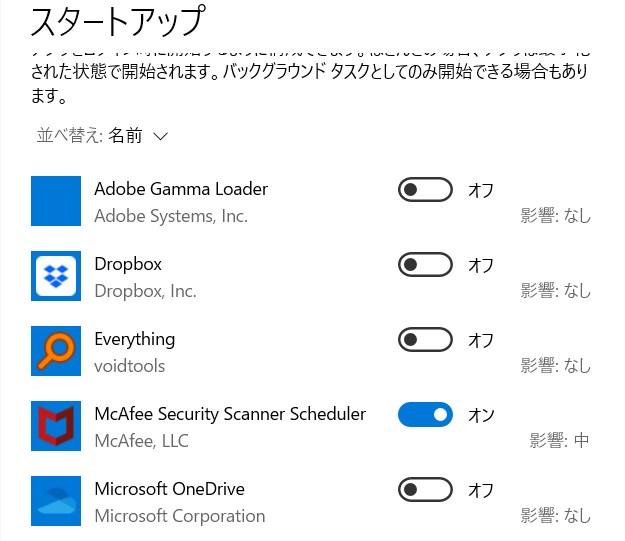The image size is (625, 541).
Task: Disable McAfee Security Scanner Scheduler startup
Action: (x=425, y=414)
